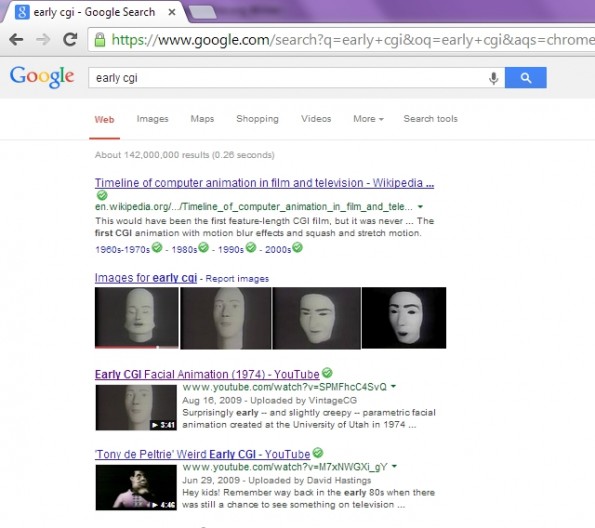Image resolution: width=595 pixels, height=528 pixels.
Task: Click the address bar URL field
Action: click(342, 39)
